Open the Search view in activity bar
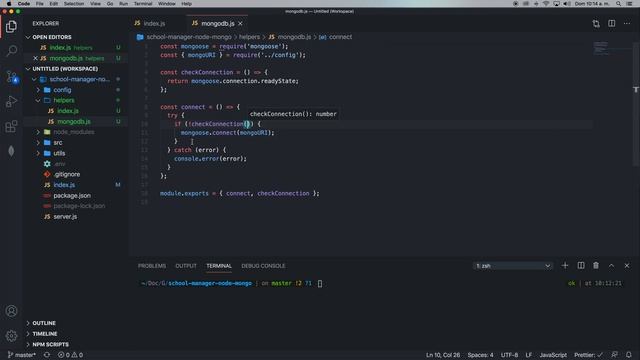The height and width of the screenshot is (360, 640). [11, 51]
